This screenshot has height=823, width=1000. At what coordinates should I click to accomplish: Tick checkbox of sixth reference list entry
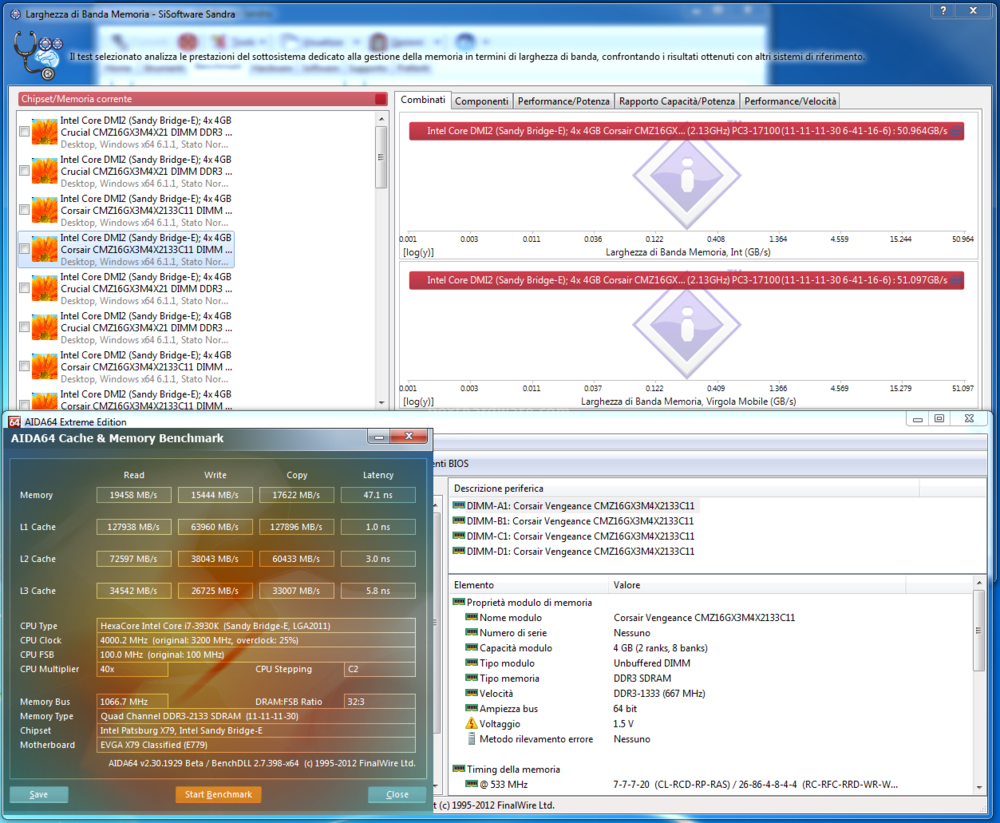coord(24,327)
